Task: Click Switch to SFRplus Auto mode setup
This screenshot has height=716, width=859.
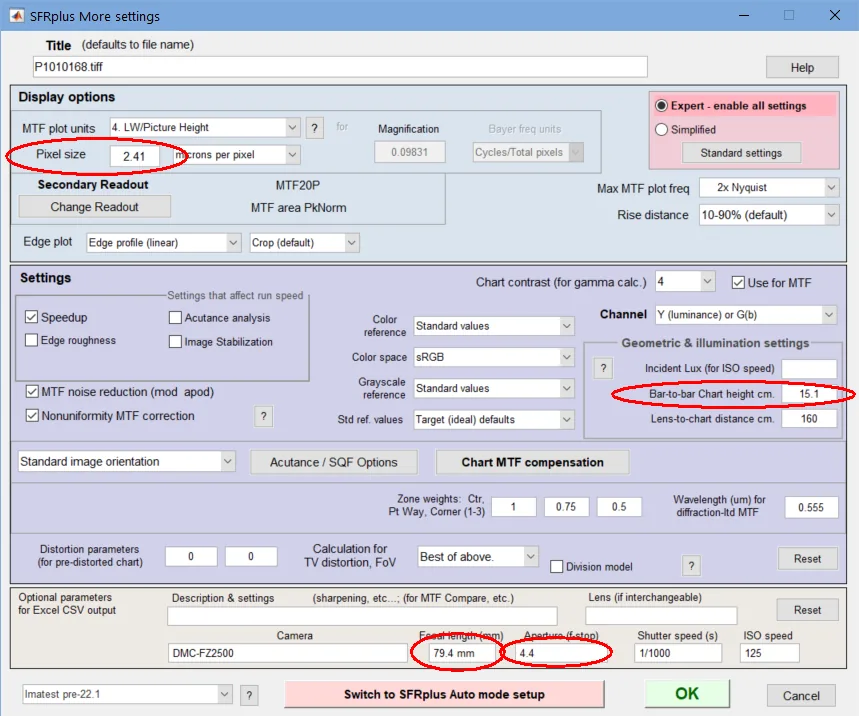Action: pyautogui.click(x=444, y=694)
